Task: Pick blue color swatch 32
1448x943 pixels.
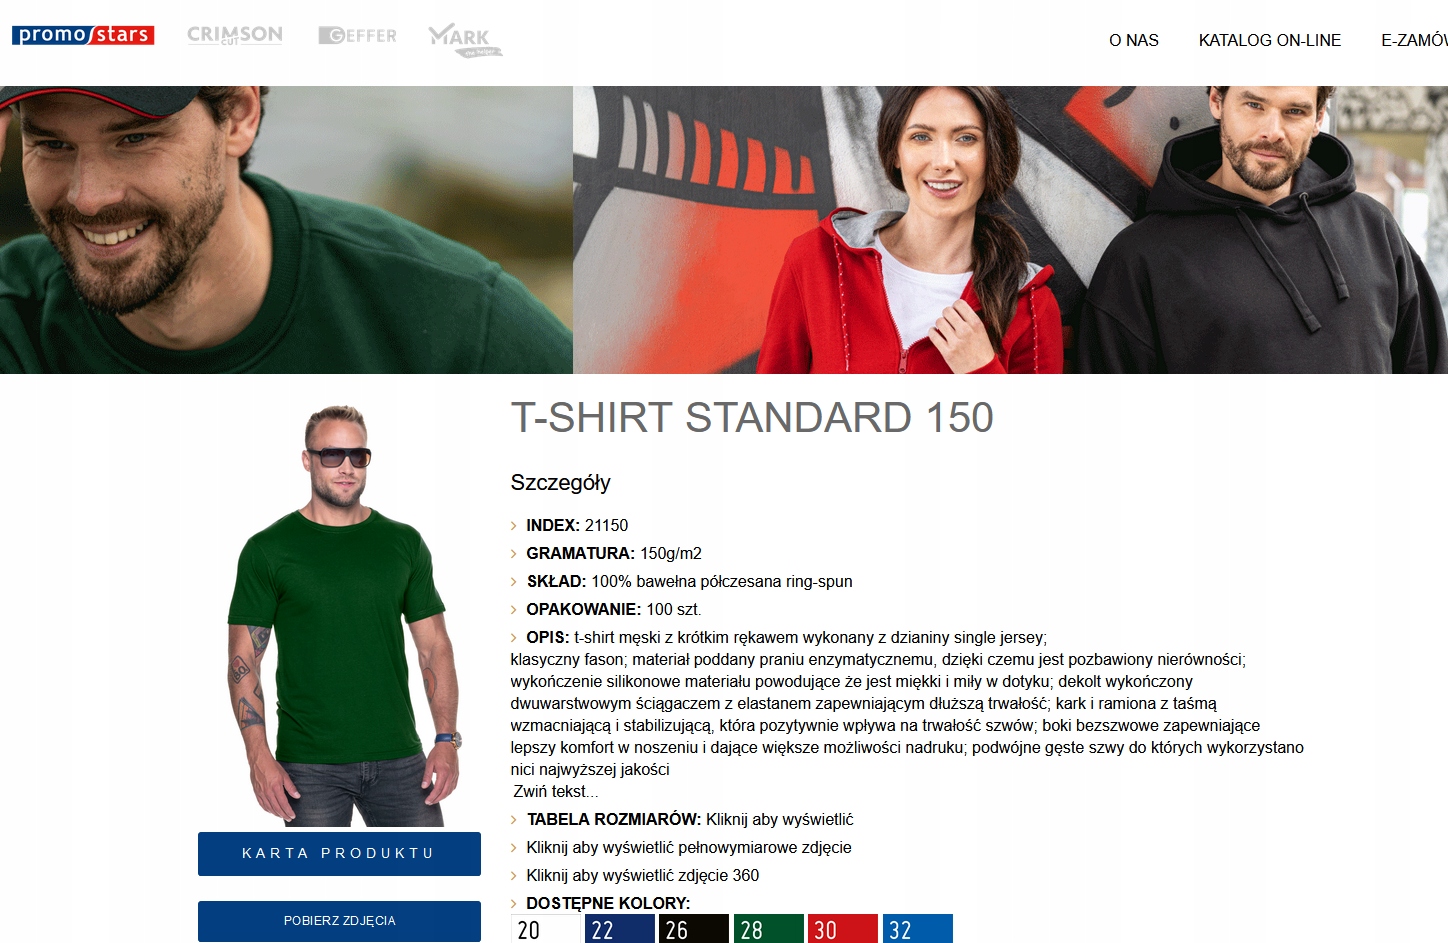Action: (918, 929)
